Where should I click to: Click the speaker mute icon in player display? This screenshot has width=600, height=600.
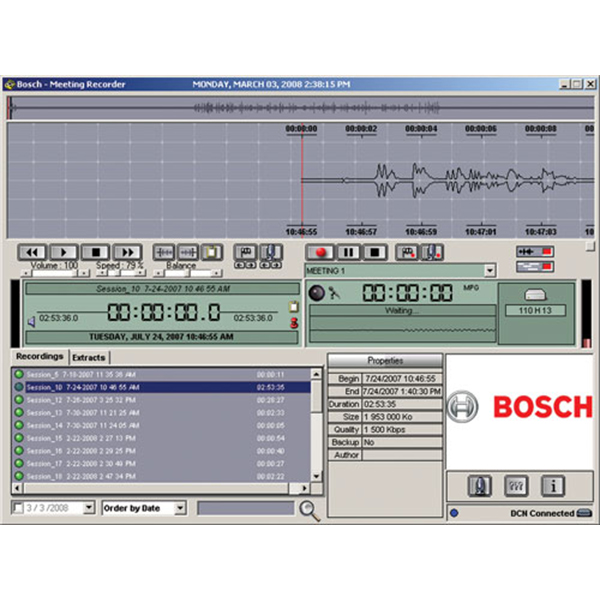[31, 322]
